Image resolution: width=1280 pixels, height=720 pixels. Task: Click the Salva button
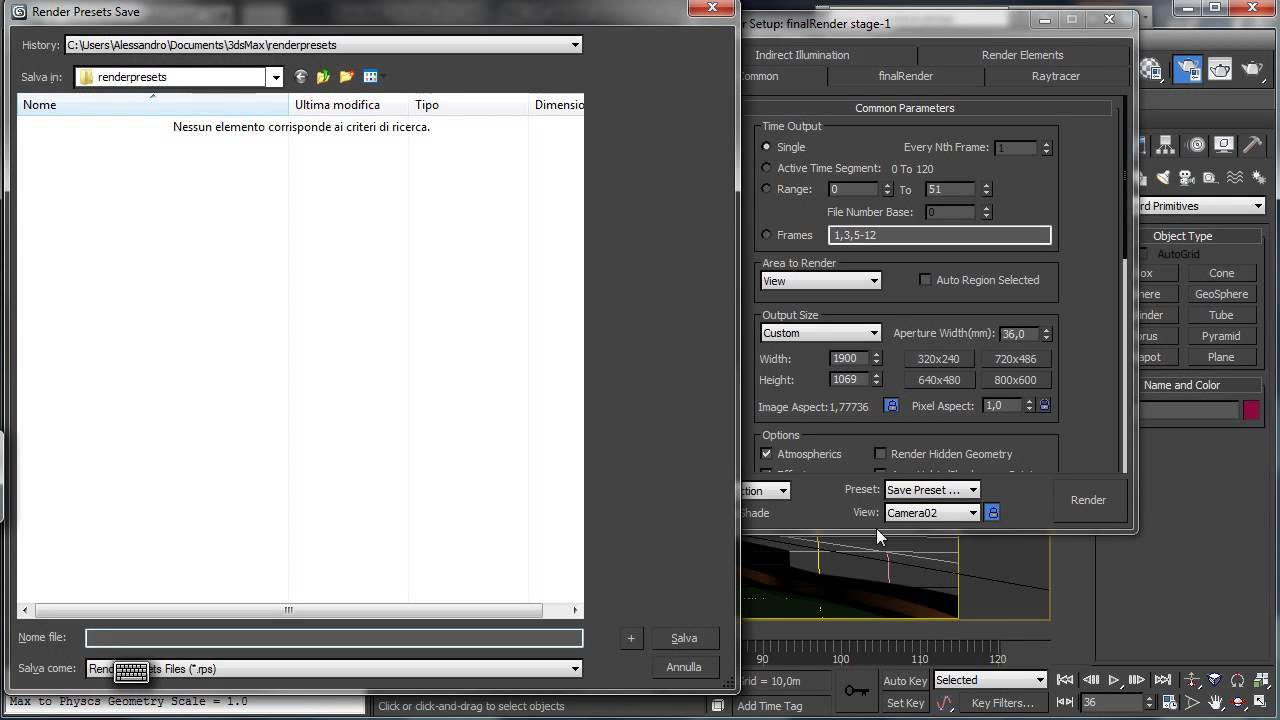[x=684, y=638]
